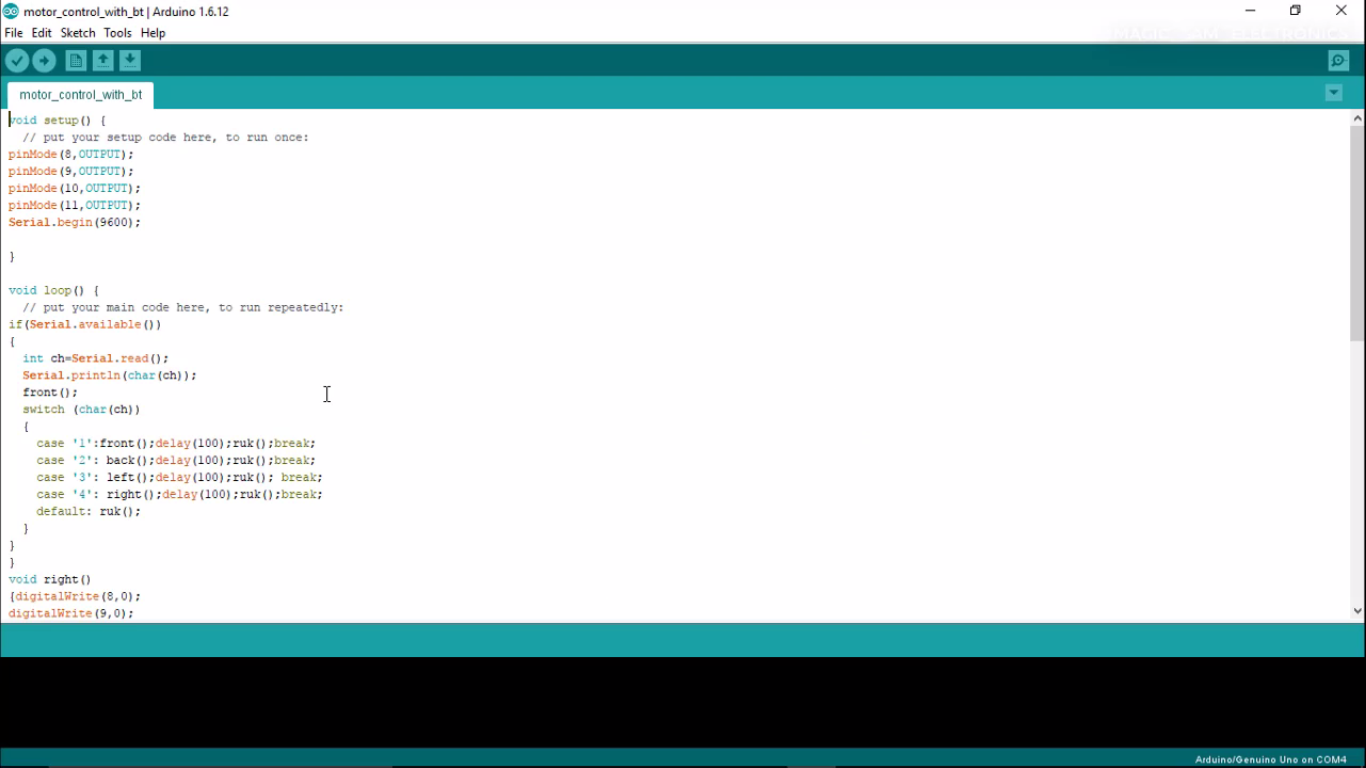This screenshot has height=768, width=1366.
Task: Click the Verify sketch checkmark icon
Action: pyautogui.click(x=17, y=61)
